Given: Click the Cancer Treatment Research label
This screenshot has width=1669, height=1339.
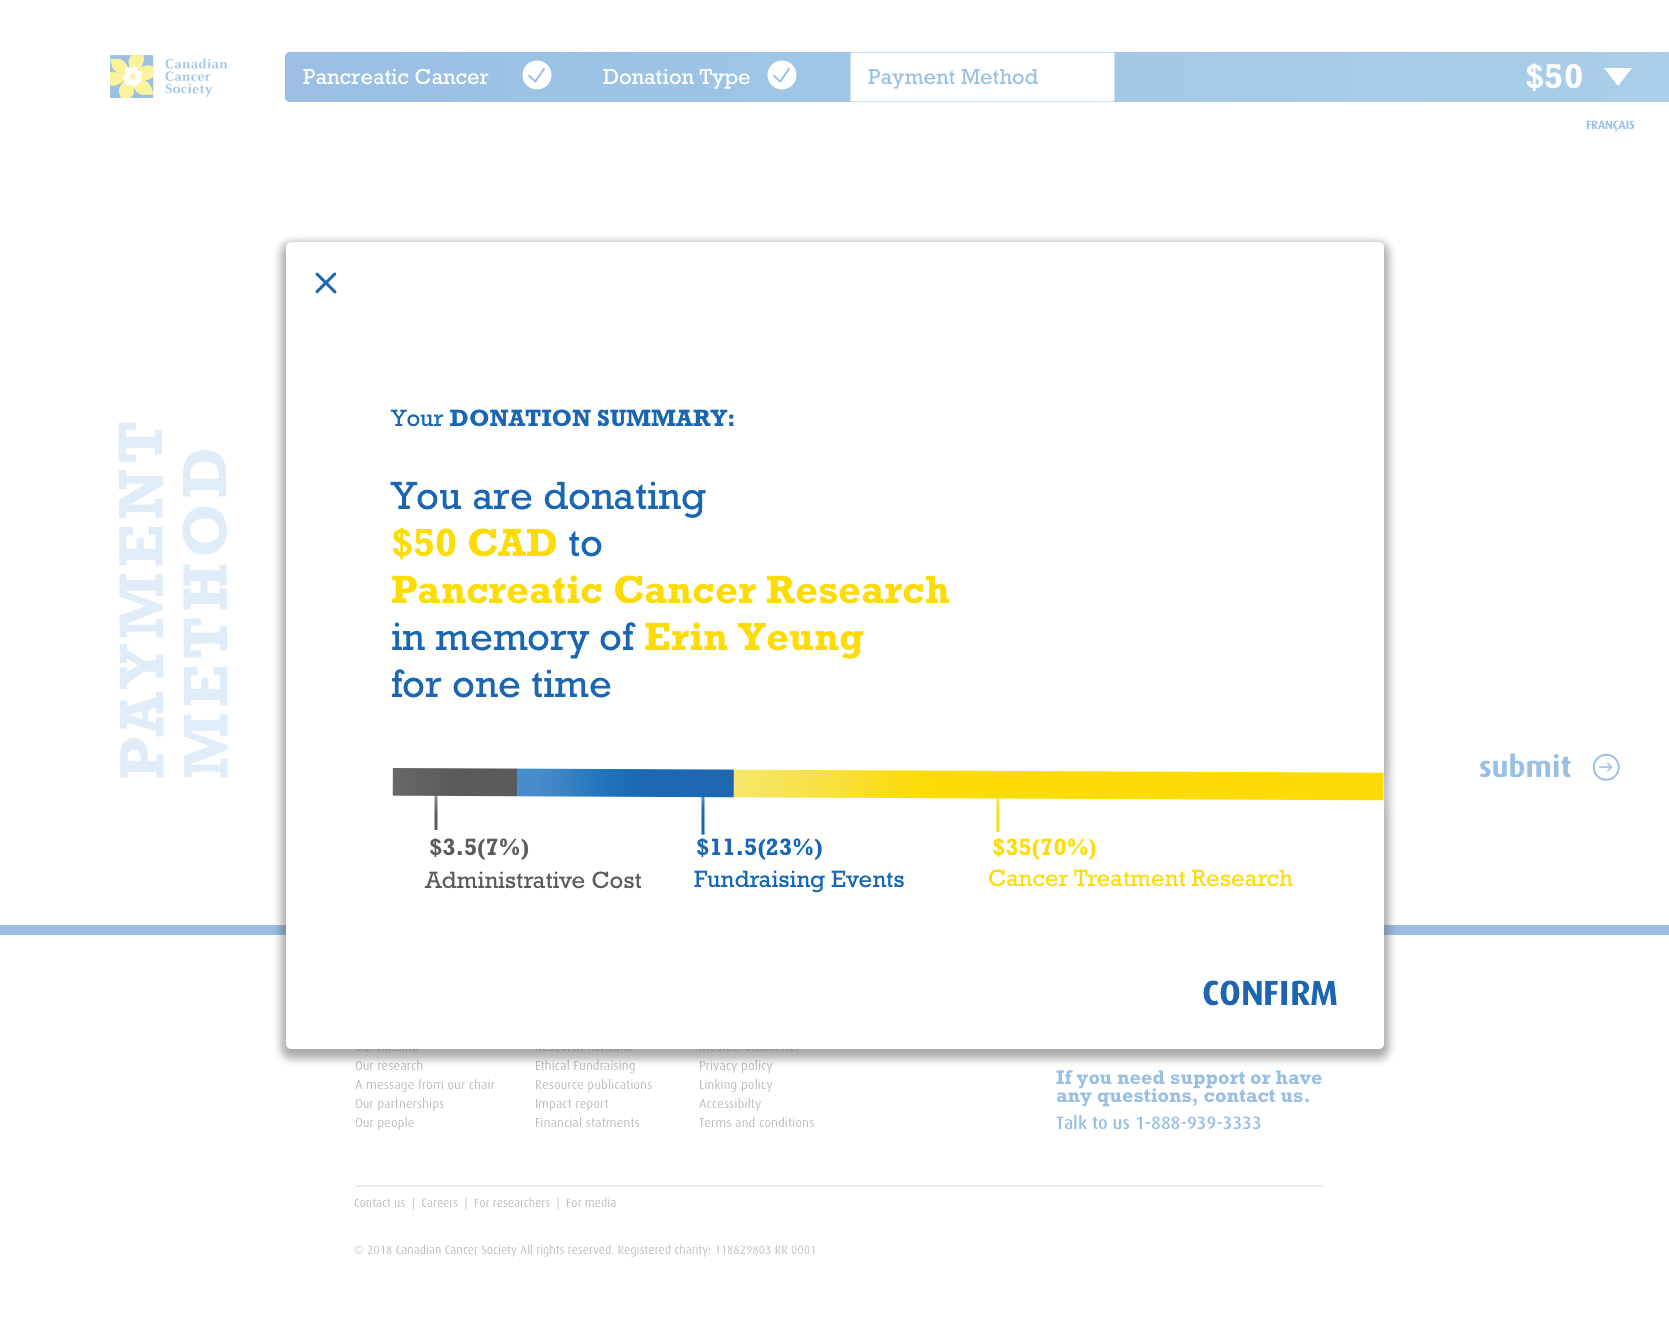Looking at the screenshot, I should pos(1140,878).
